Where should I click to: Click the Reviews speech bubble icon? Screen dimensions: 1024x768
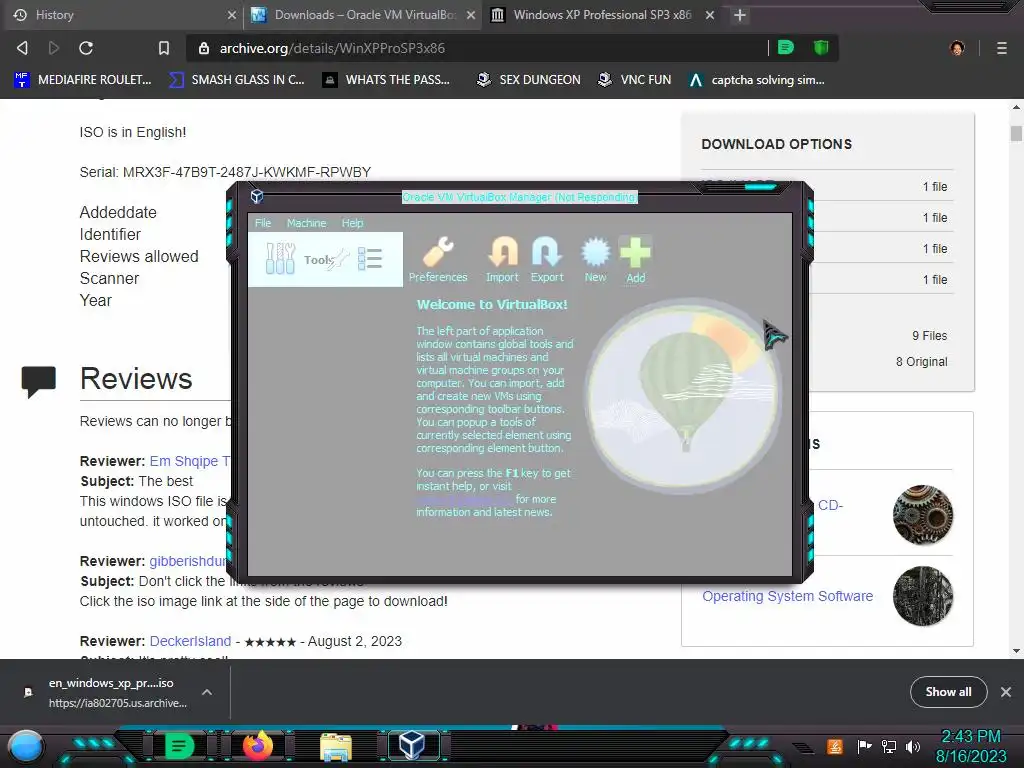click(x=39, y=381)
